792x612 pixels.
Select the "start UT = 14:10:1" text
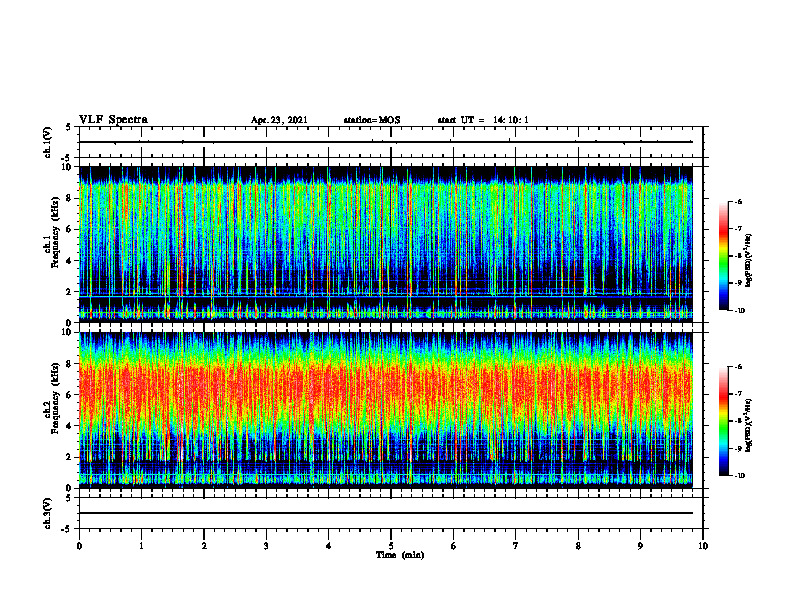point(483,120)
